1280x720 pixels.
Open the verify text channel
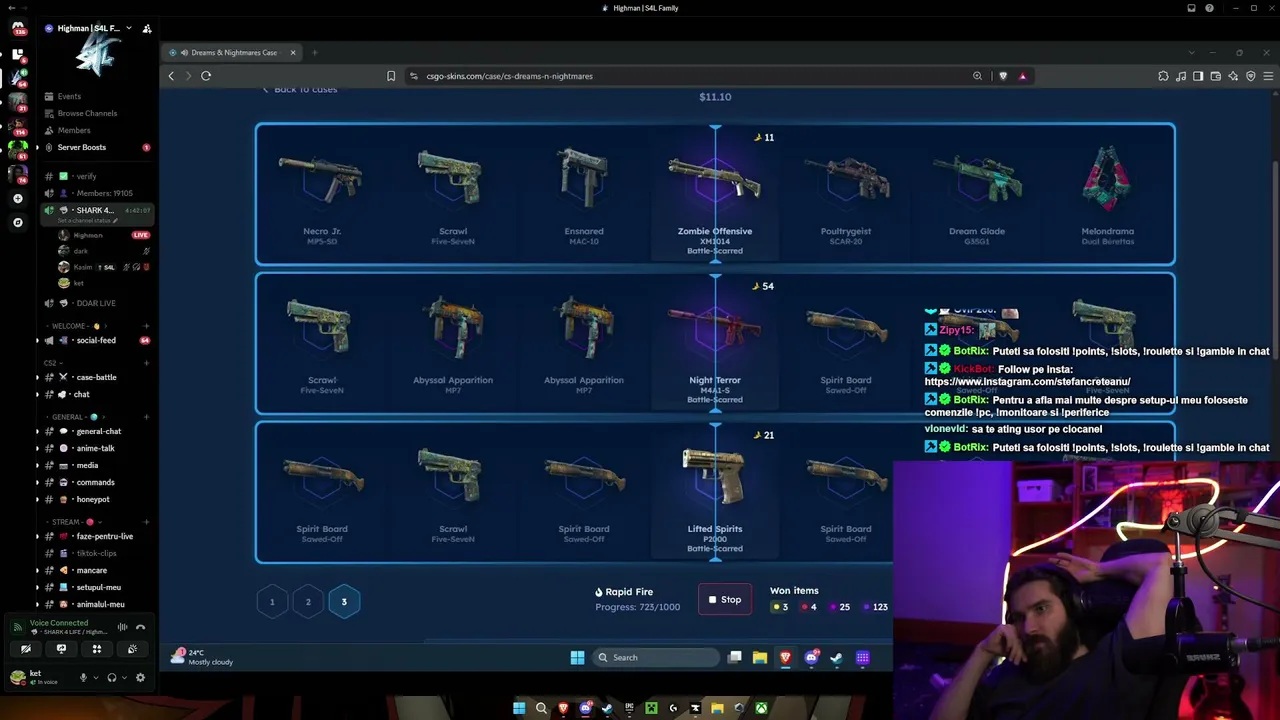(x=96, y=176)
